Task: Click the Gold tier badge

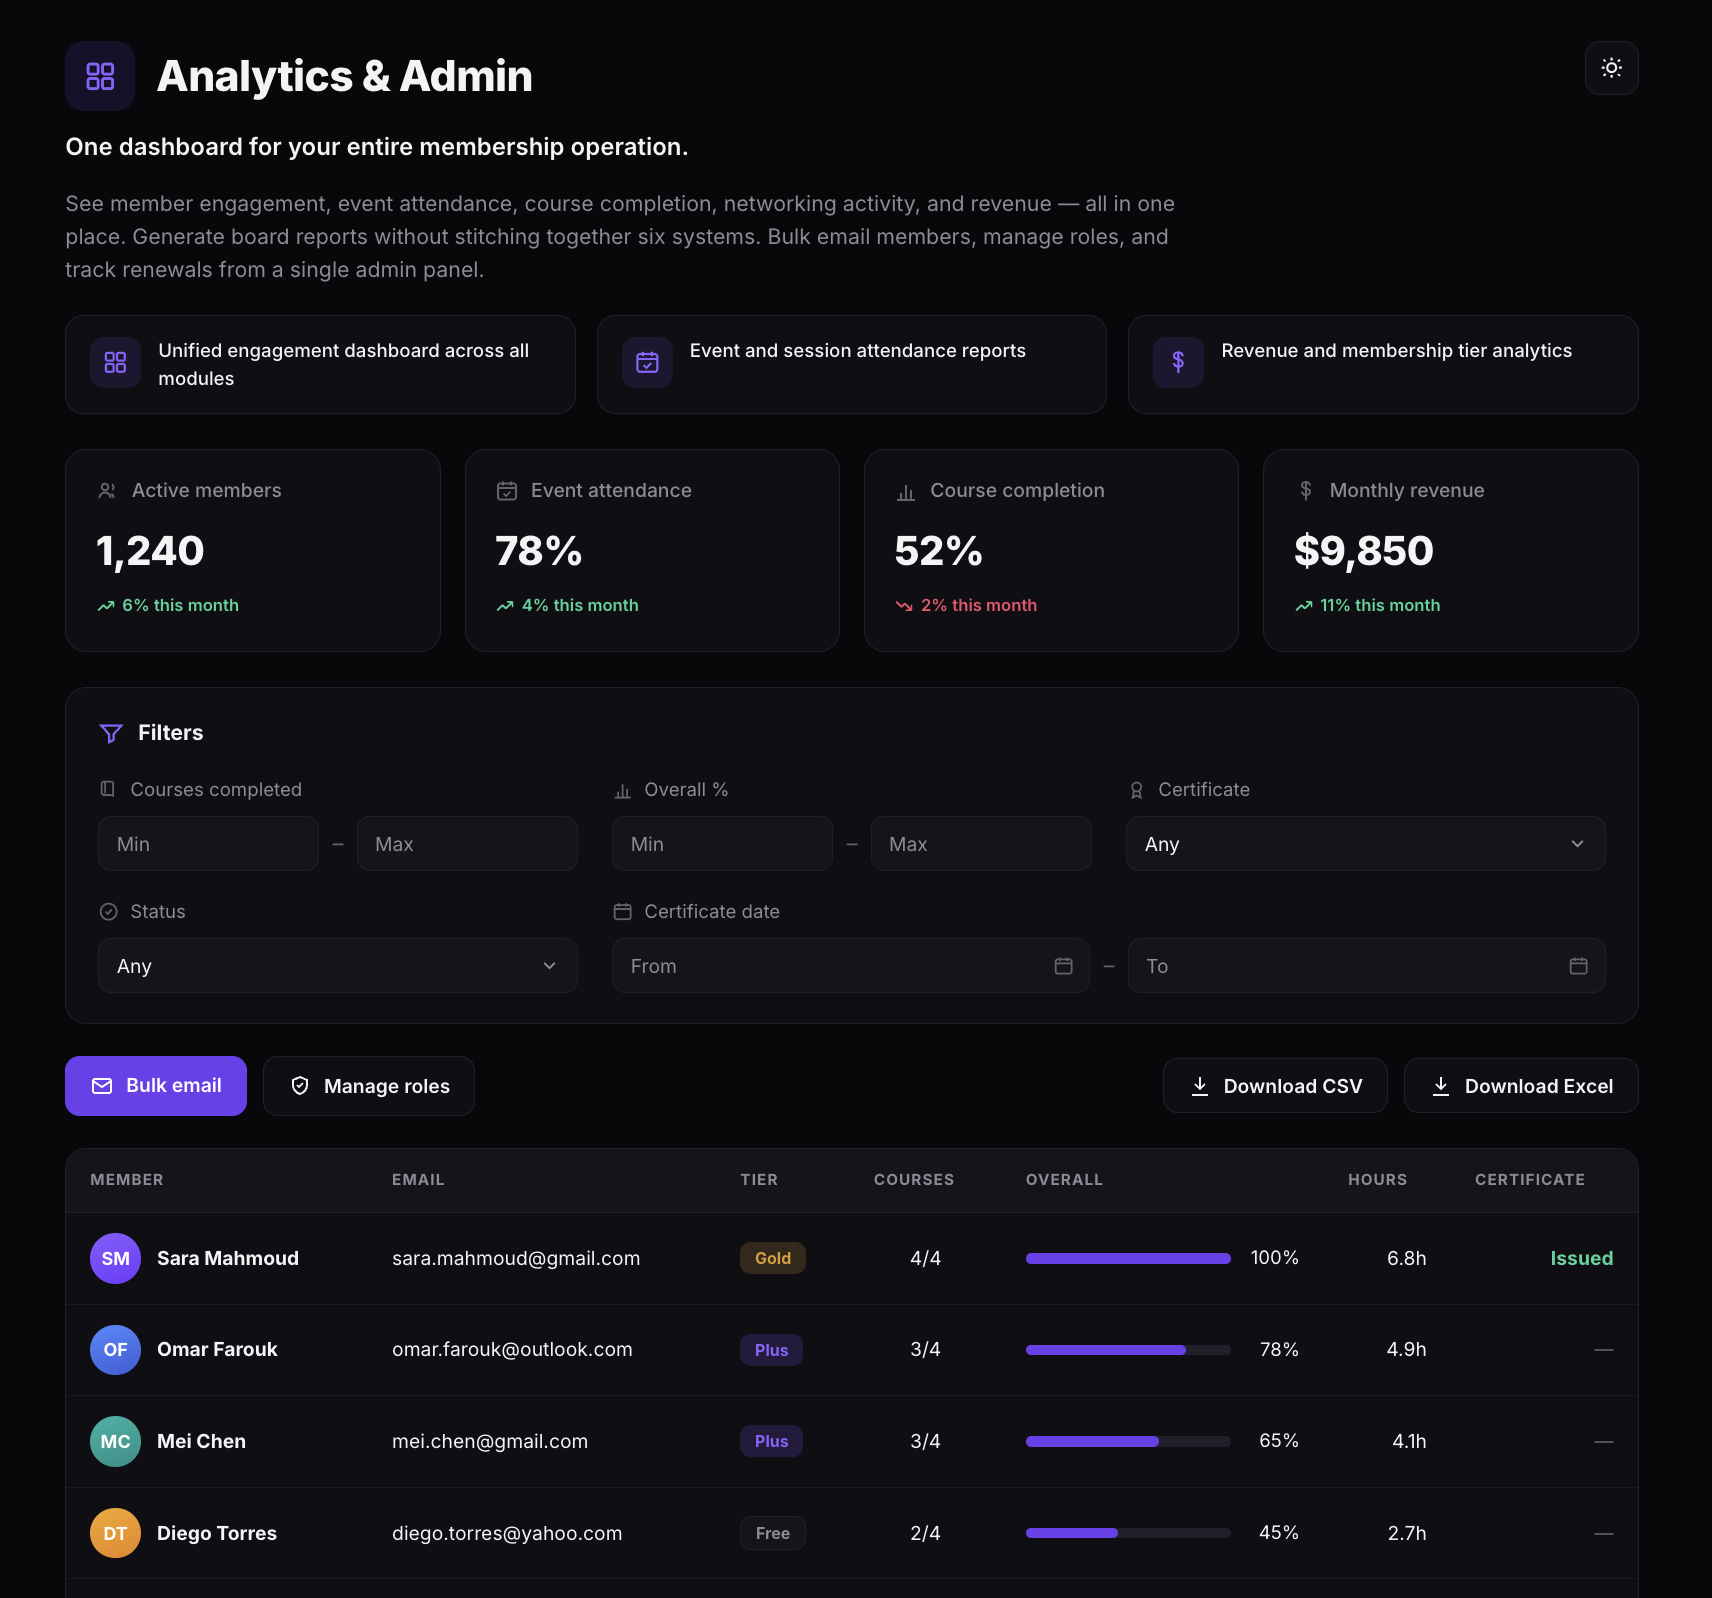Action: pyautogui.click(x=773, y=1258)
